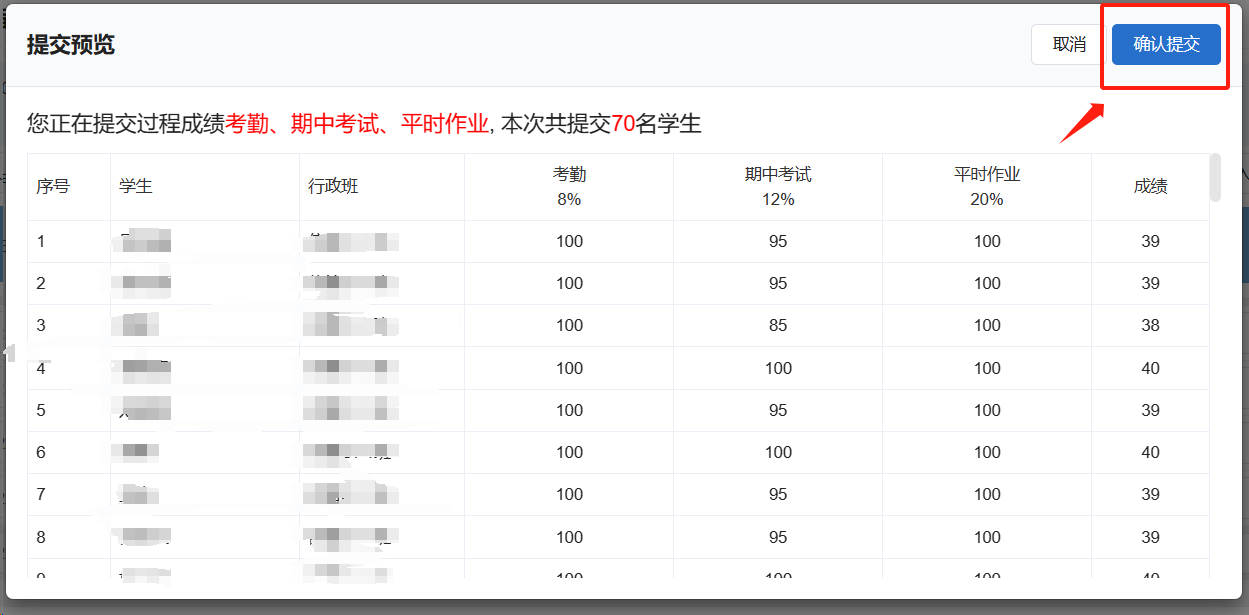Screen dimensions: 1249x615
Task: Click the 行政班 column header
Action: pos(334,186)
